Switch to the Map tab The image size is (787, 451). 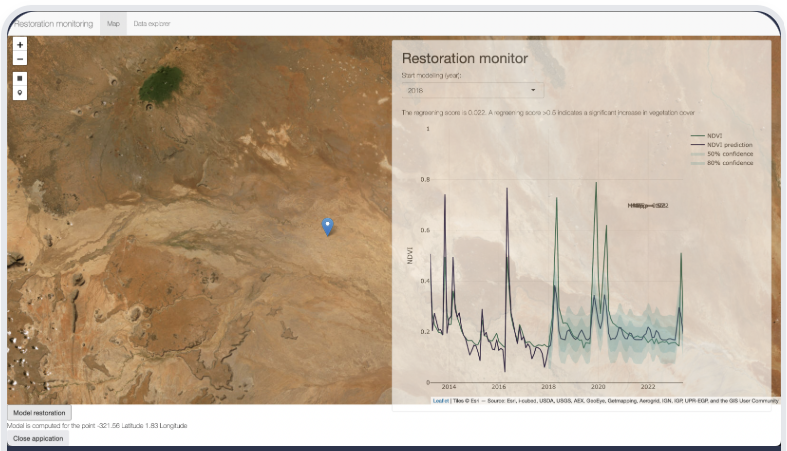113,24
